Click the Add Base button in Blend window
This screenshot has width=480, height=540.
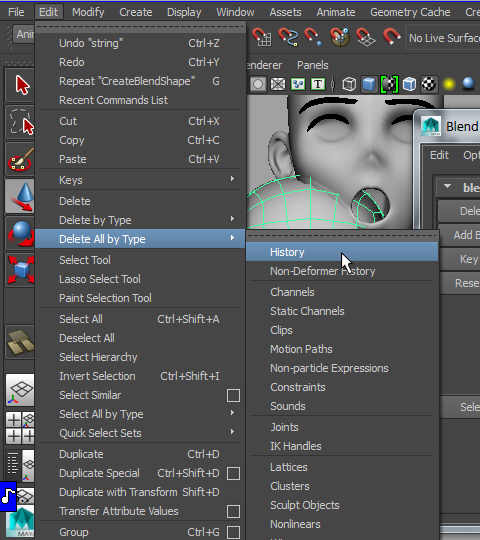coord(461,235)
